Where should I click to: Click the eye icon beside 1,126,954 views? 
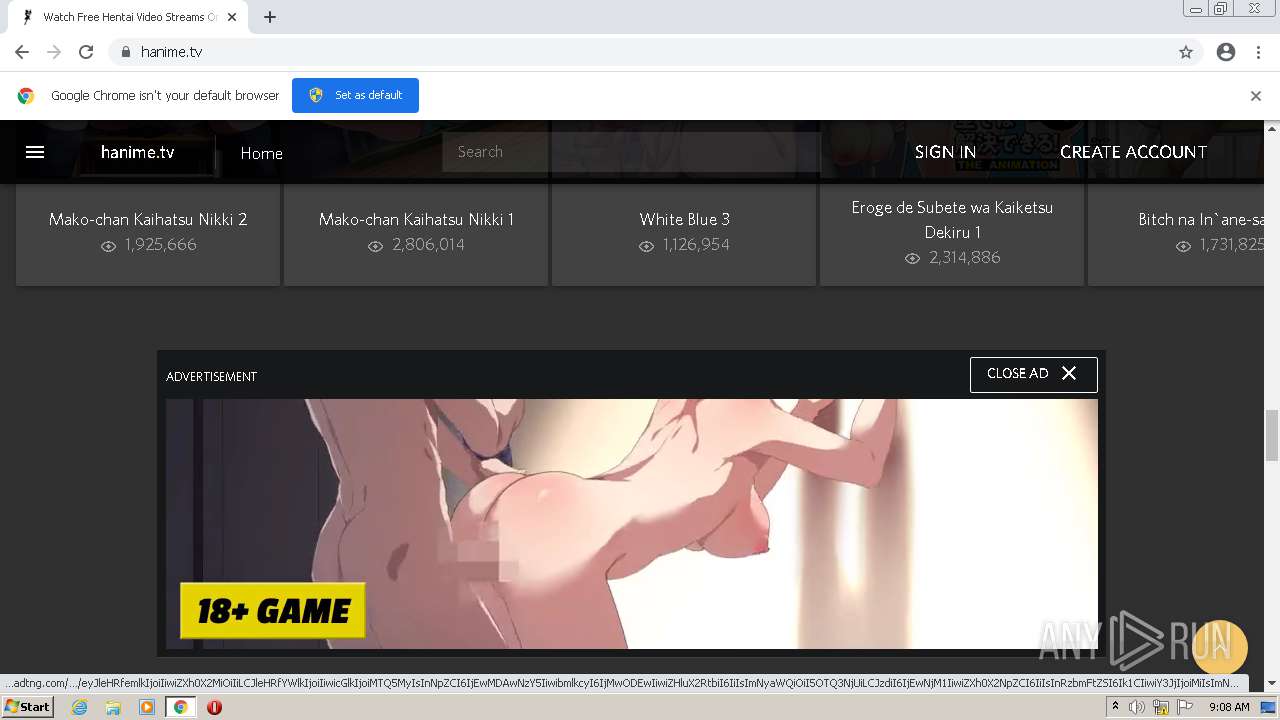click(646, 246)
